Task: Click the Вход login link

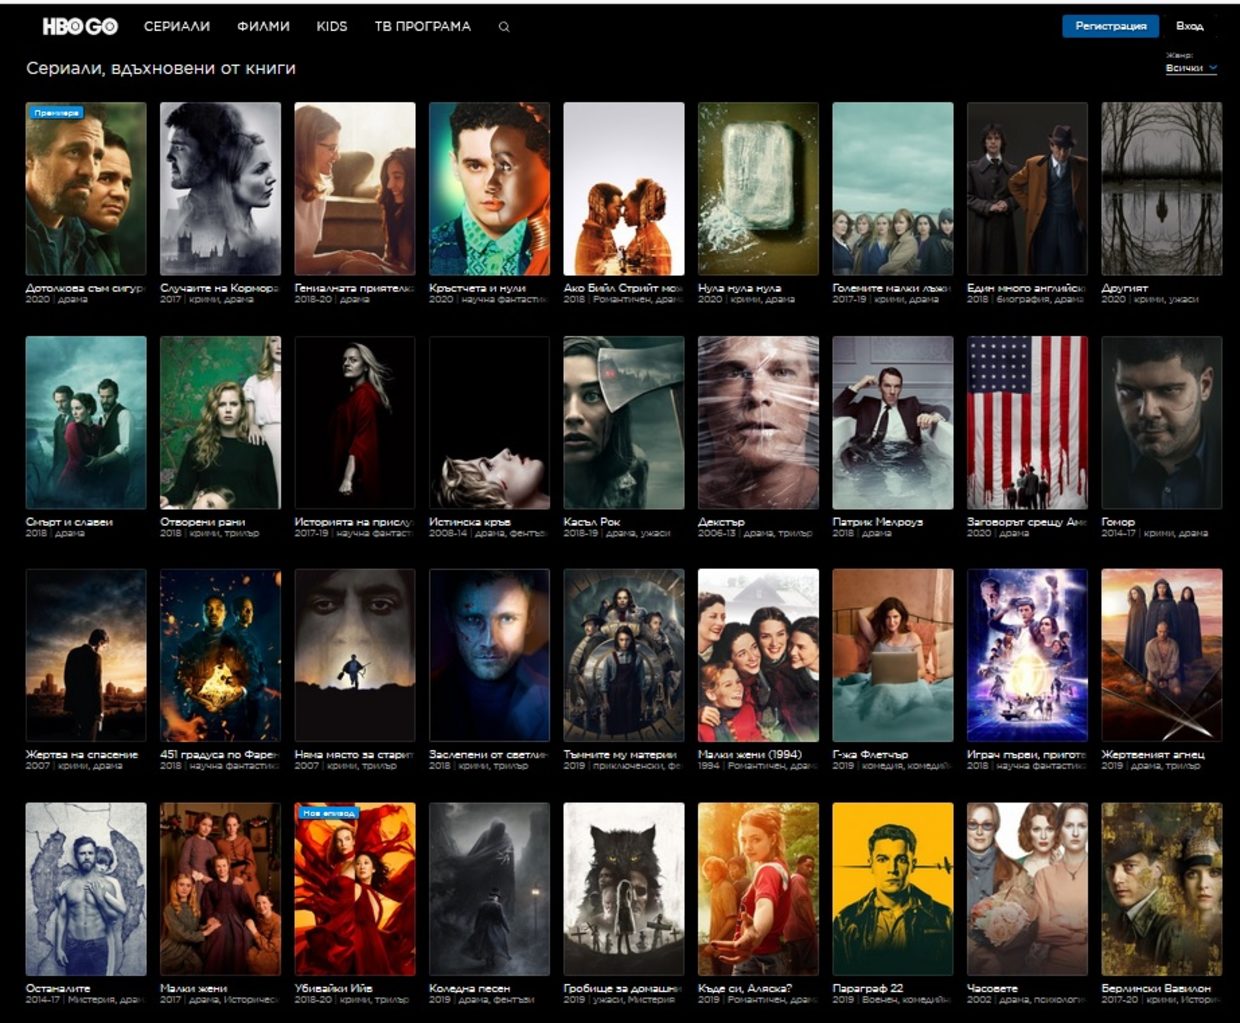Action: pyautogui.click(x=1189, y=26)
